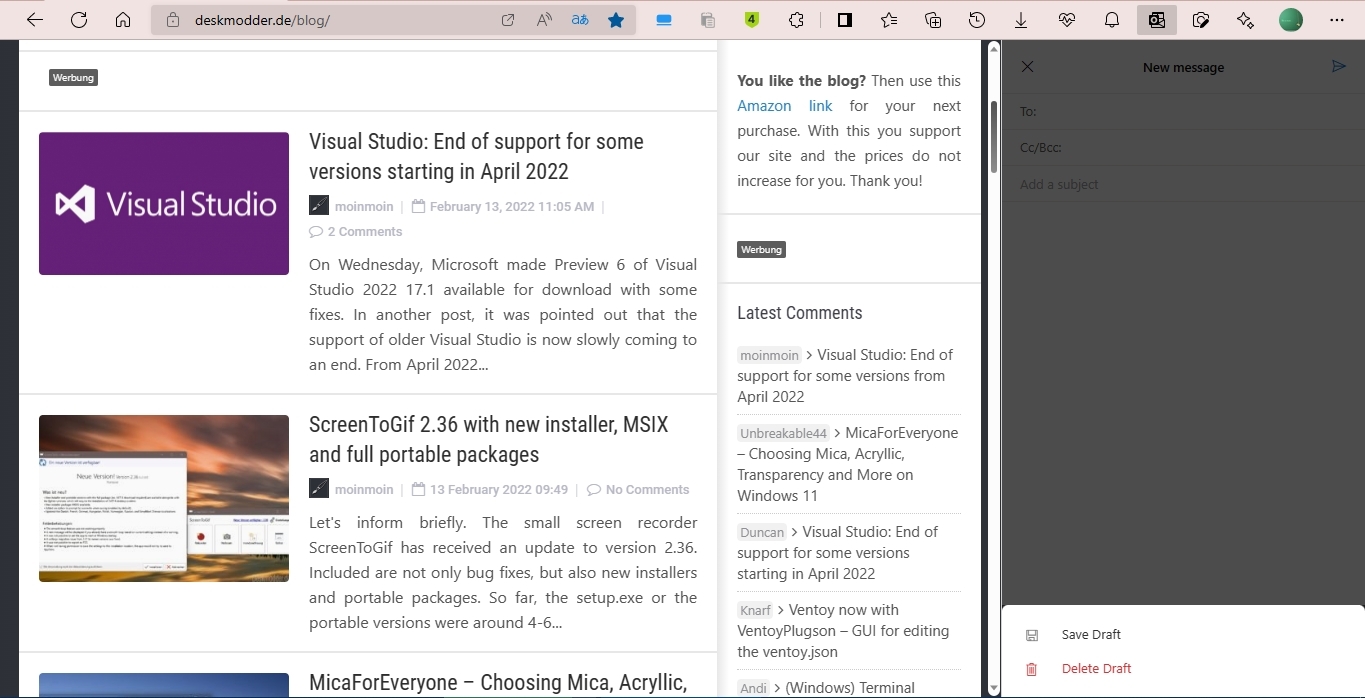Open Knarf's Ventoy comment

click(844, 631)
